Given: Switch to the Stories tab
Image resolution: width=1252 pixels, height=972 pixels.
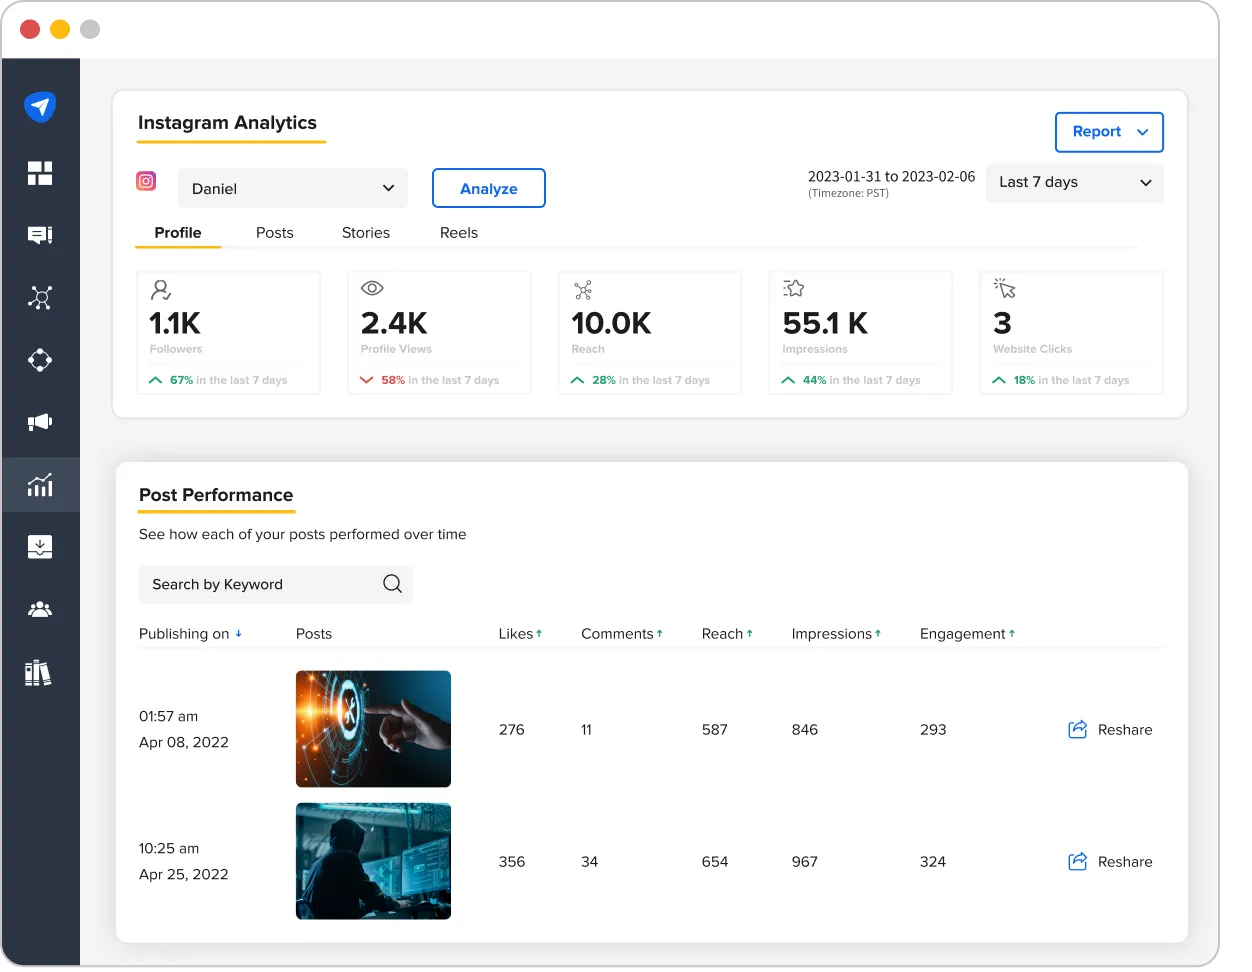Looking at the screenshot, I should point(365,232).
